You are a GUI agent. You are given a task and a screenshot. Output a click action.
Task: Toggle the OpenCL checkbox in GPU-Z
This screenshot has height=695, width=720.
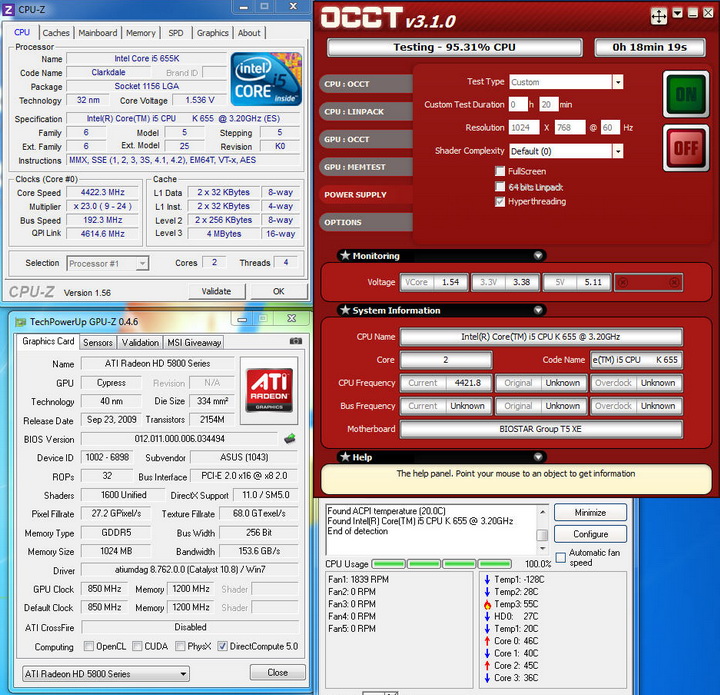(x=89, y=646)
